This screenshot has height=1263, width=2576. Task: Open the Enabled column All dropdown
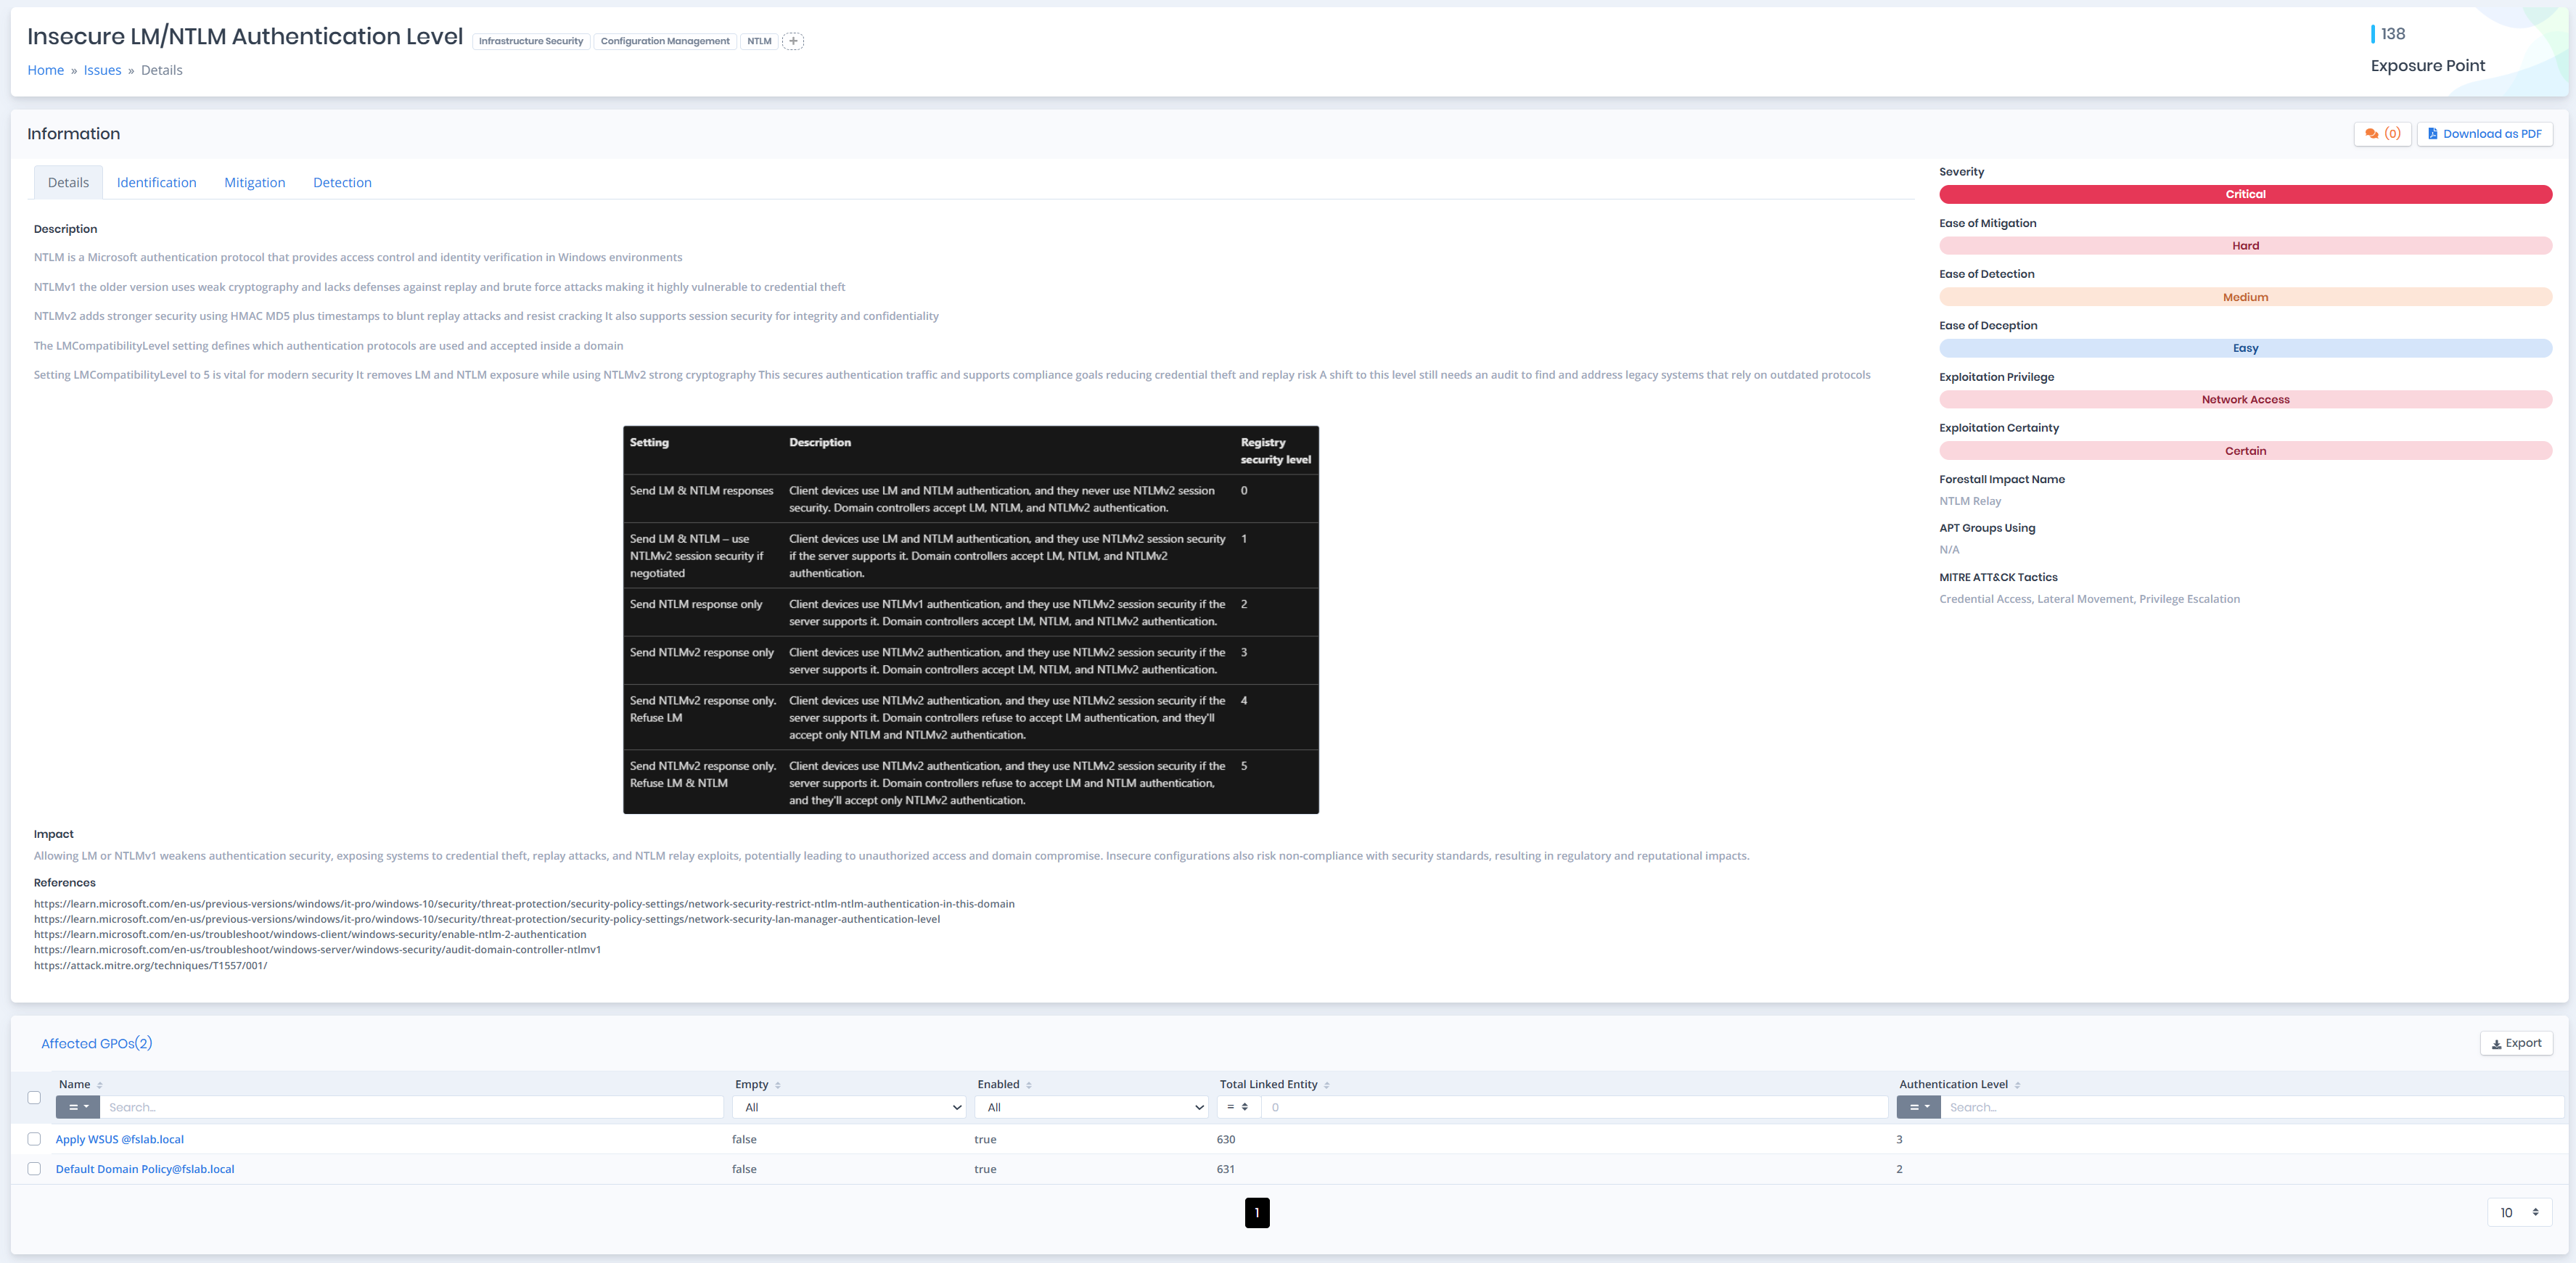click(x=1091, y=1107)
